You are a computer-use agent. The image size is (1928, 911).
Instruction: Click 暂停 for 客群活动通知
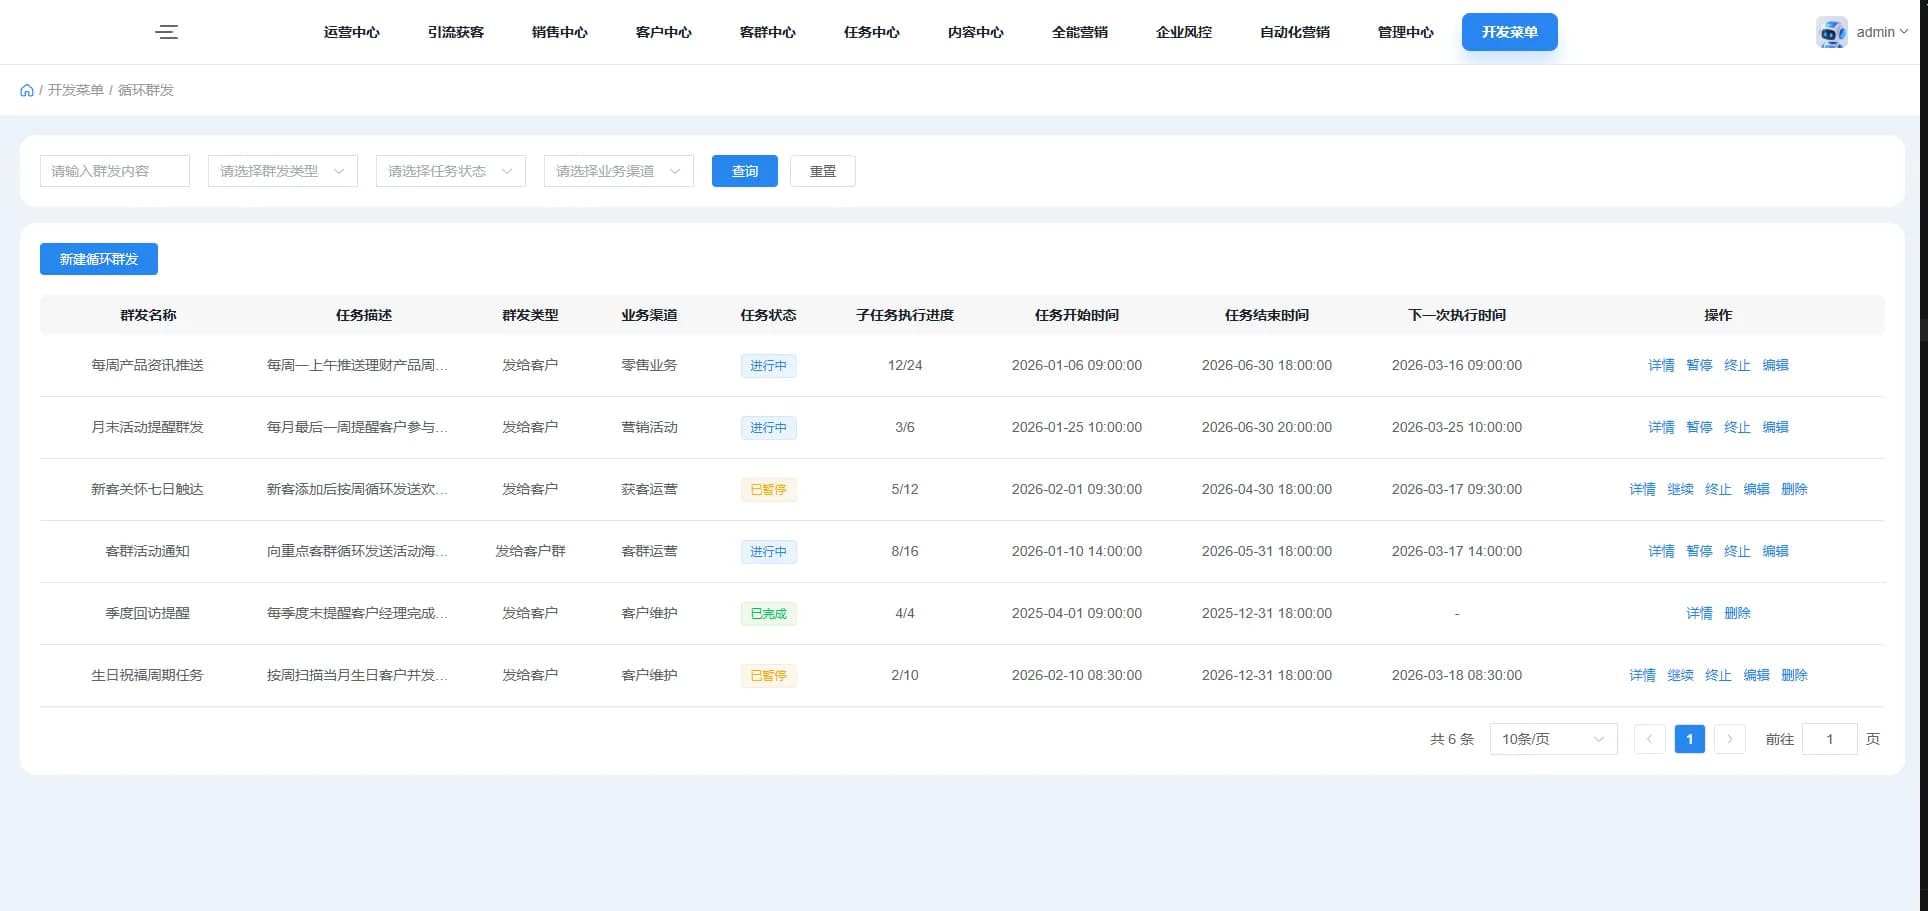[x=1699, y=551]
